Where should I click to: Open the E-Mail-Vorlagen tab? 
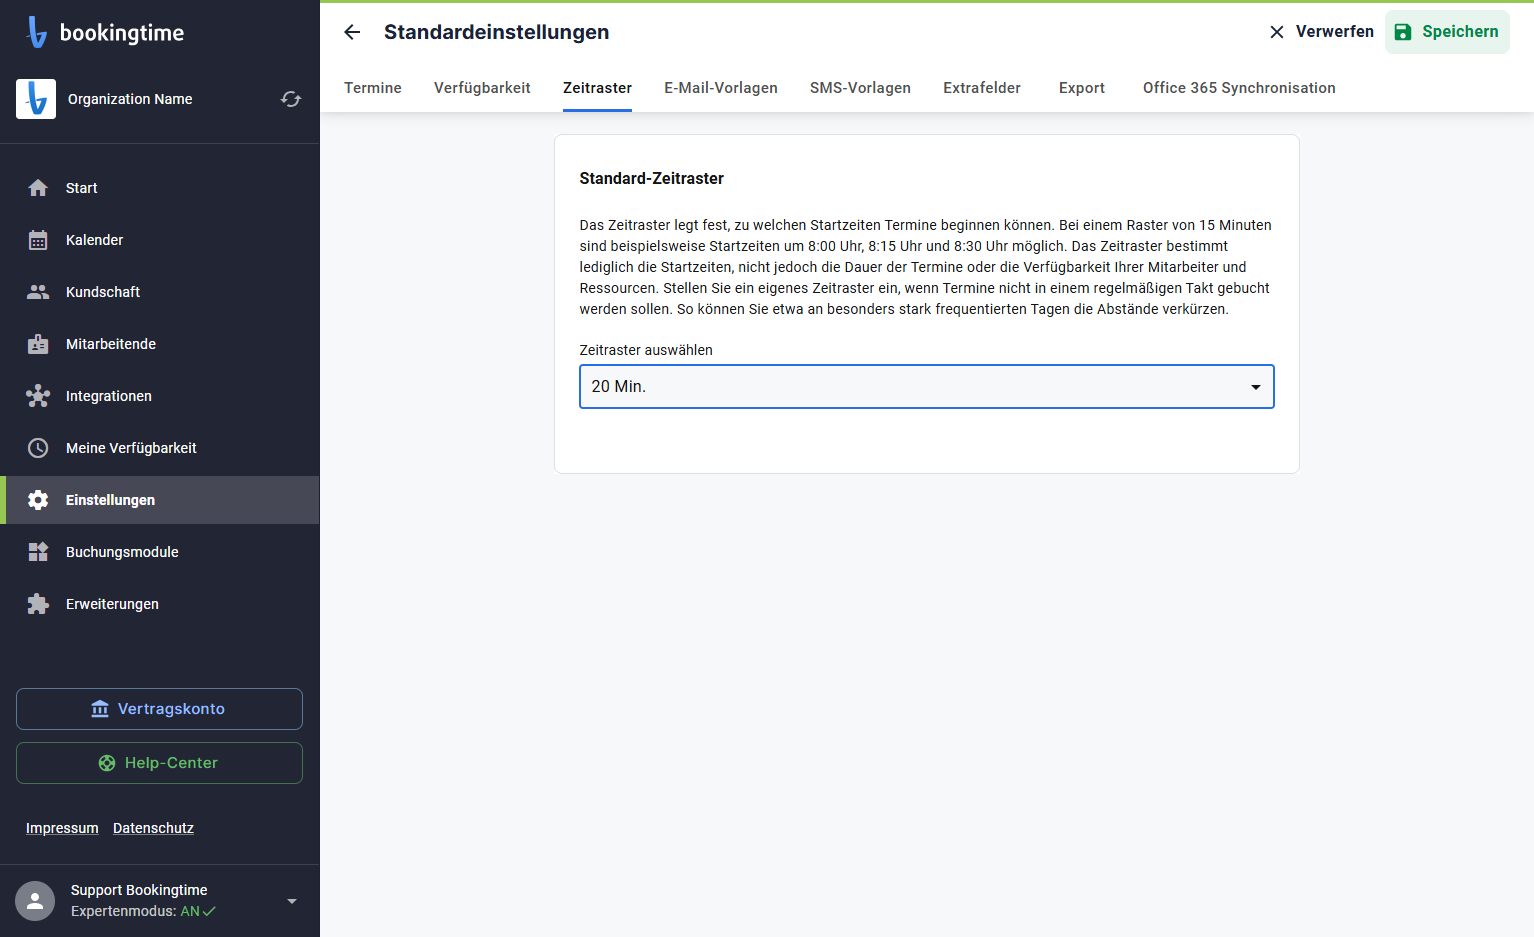tap(721, 88)
